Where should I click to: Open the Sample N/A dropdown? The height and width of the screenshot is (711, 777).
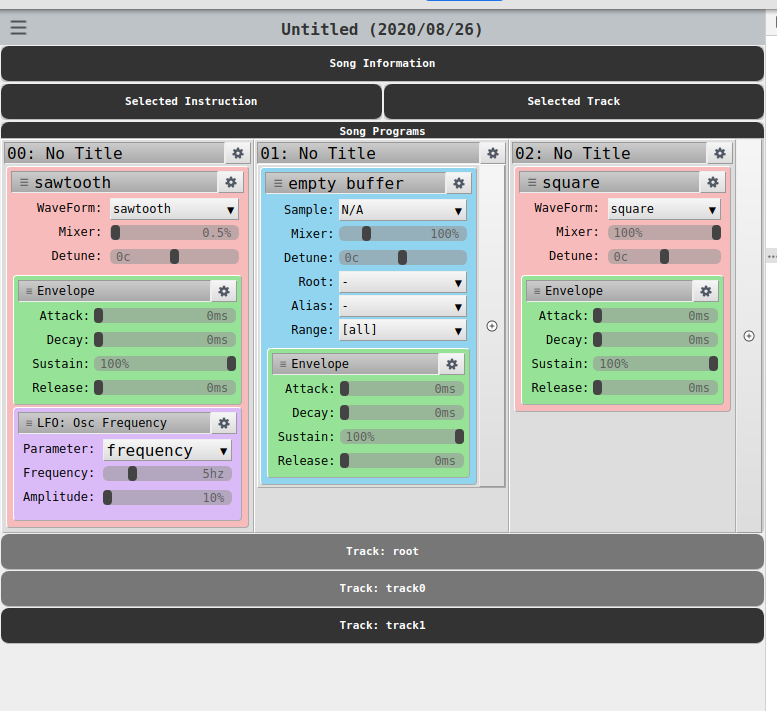click(402, 210)
